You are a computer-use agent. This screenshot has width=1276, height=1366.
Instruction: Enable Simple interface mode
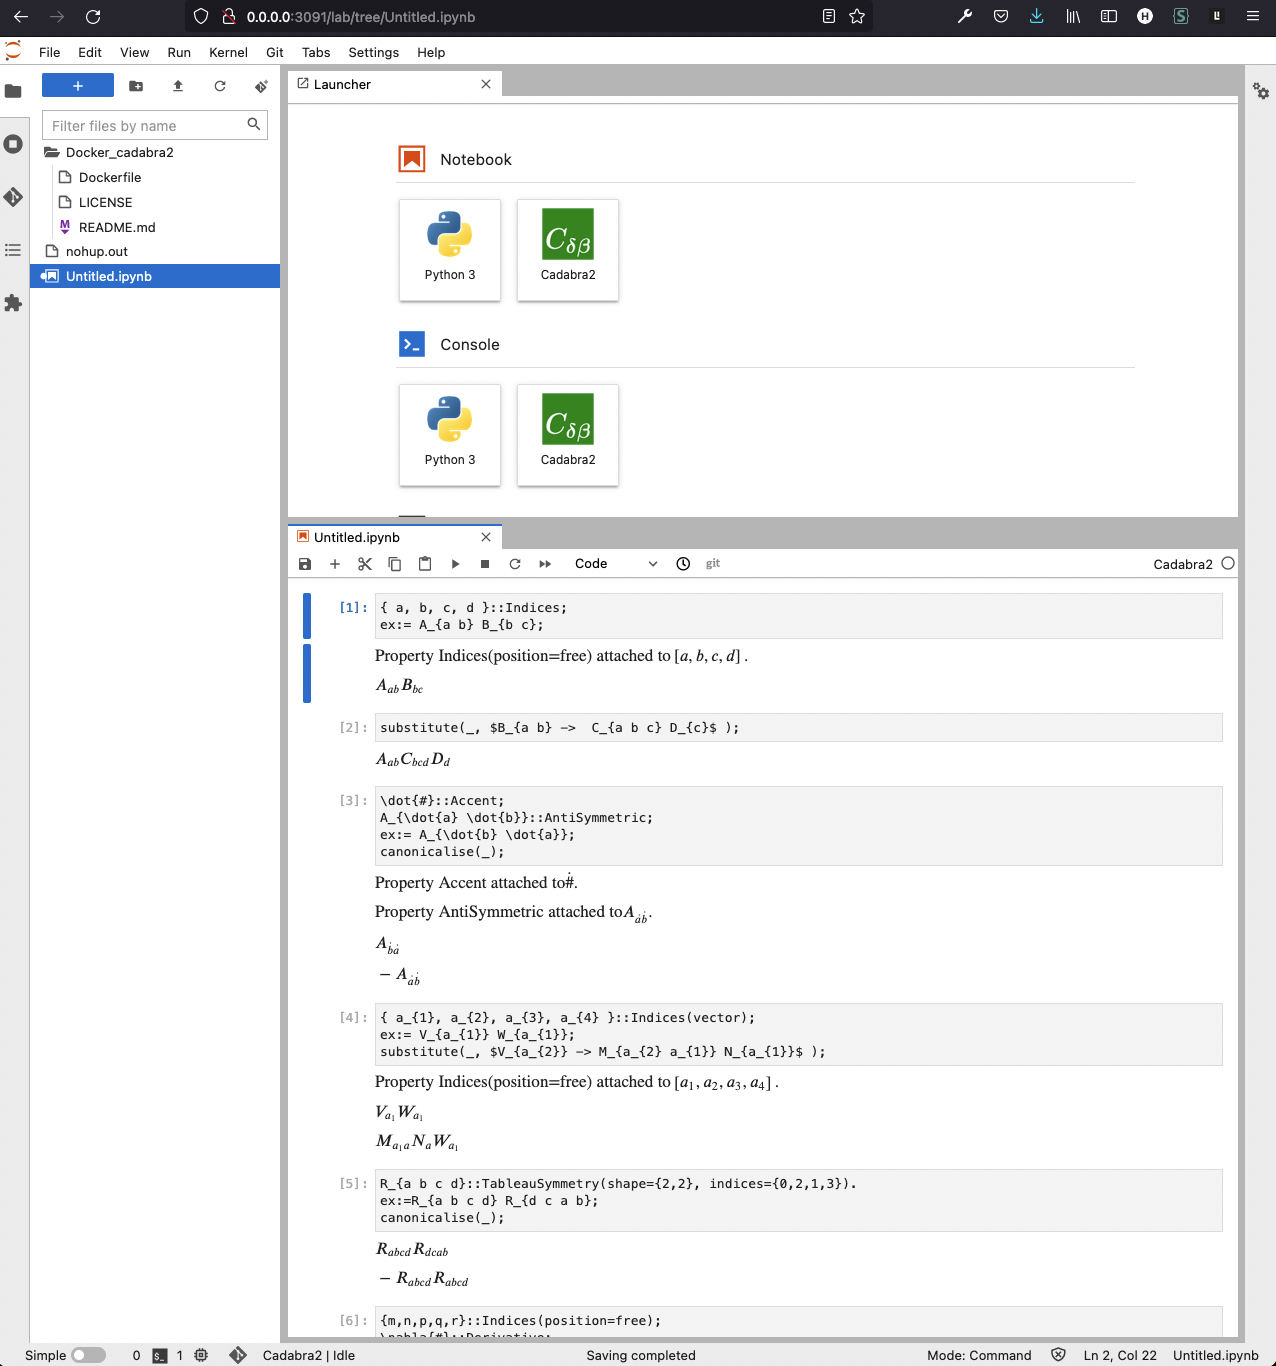coord(90,1354)
